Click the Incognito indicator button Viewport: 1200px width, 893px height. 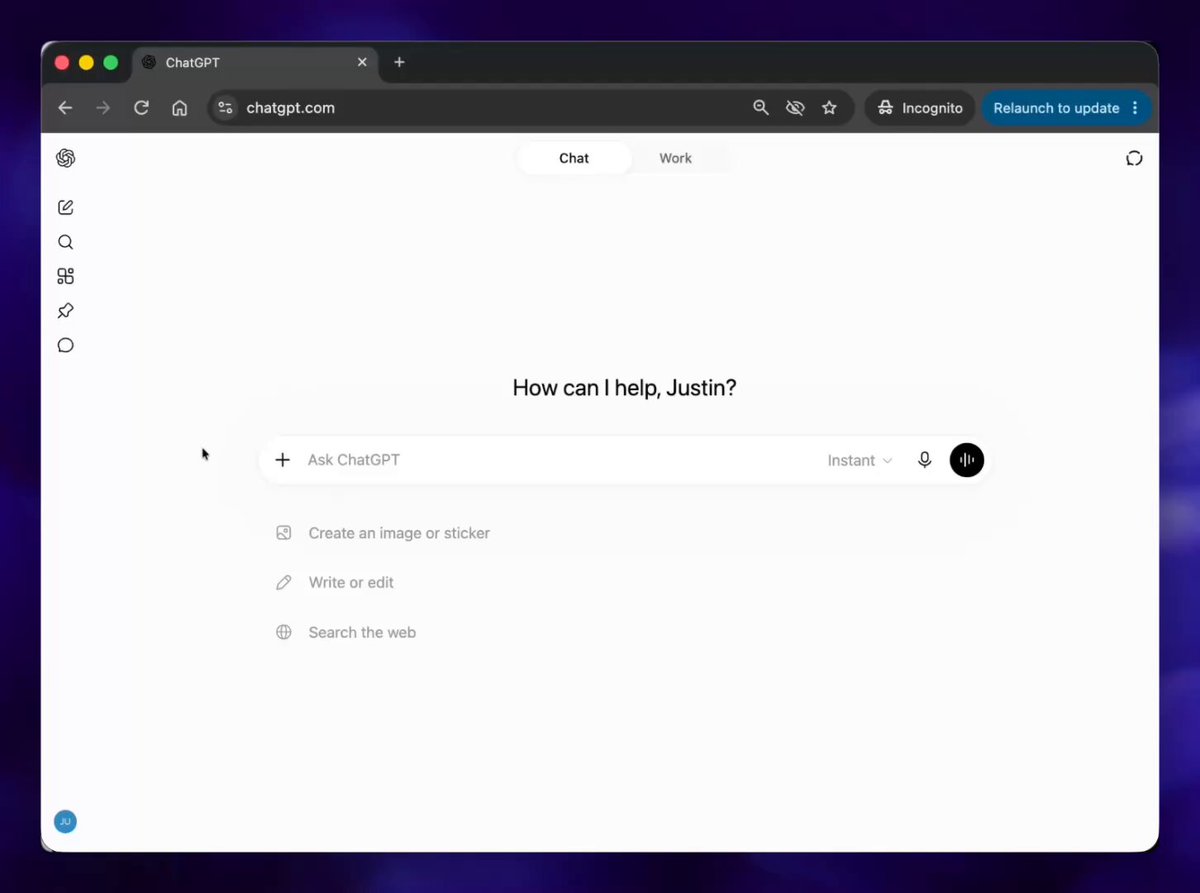click(920, 108)
